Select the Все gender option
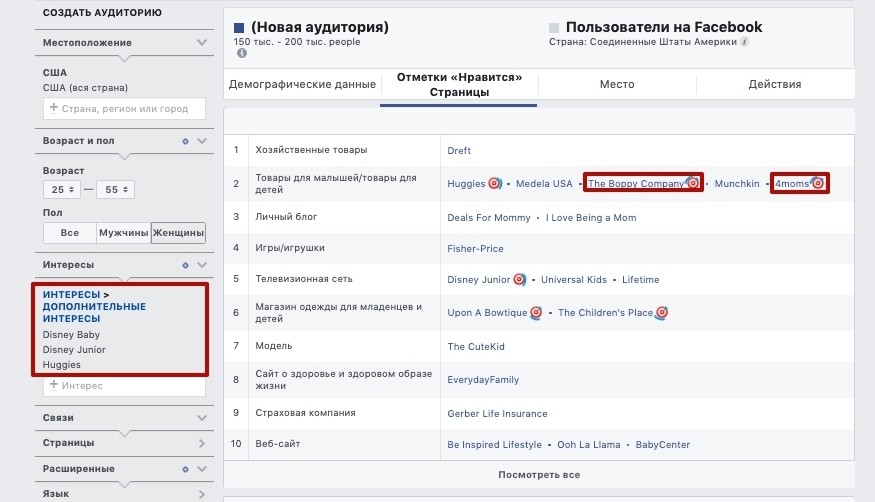 (70, 233)
